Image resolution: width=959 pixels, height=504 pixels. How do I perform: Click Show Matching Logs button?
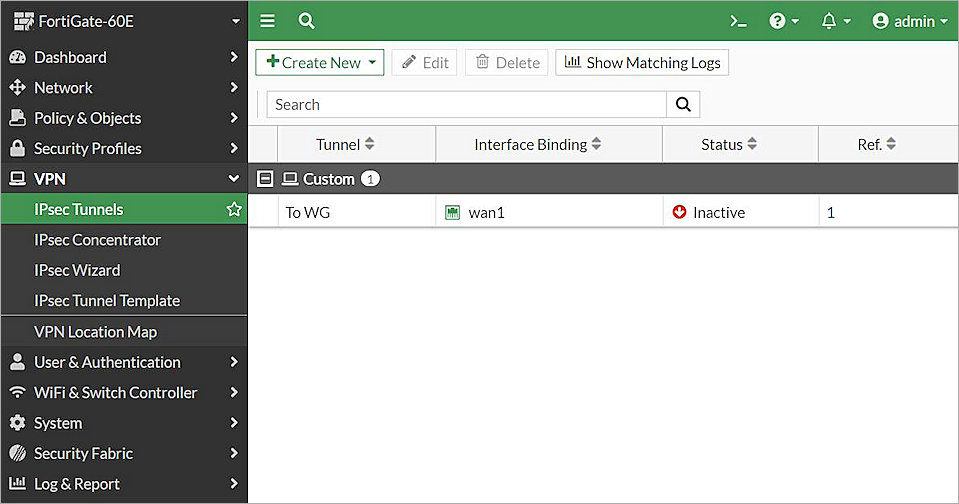pos(642,62)
